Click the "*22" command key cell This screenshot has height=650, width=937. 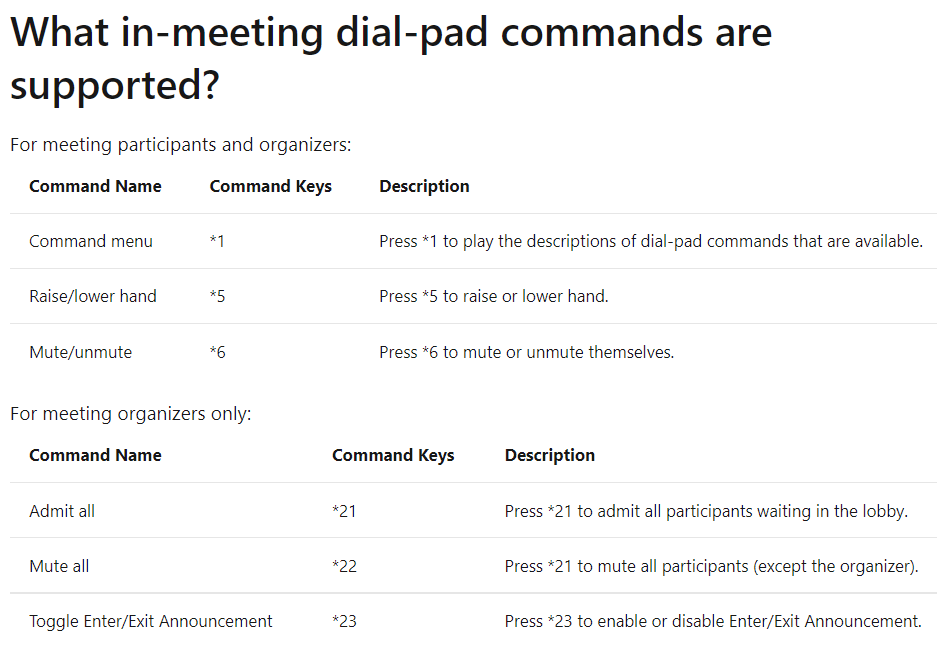pos(344,566)
